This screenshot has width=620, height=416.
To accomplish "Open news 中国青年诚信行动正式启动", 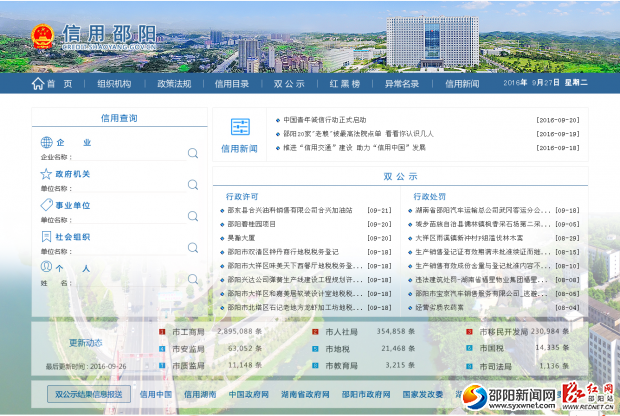I will [x=325, y=120].
